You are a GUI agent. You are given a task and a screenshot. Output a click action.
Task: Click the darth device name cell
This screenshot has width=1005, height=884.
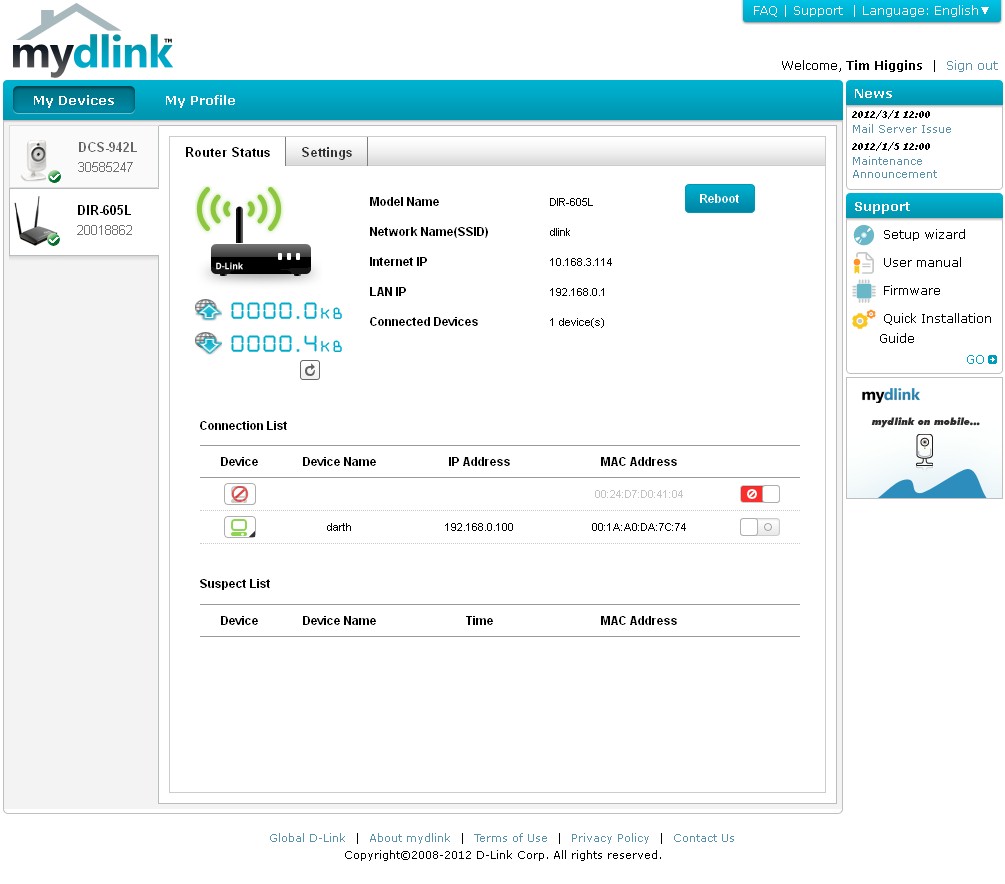[338, 527]
